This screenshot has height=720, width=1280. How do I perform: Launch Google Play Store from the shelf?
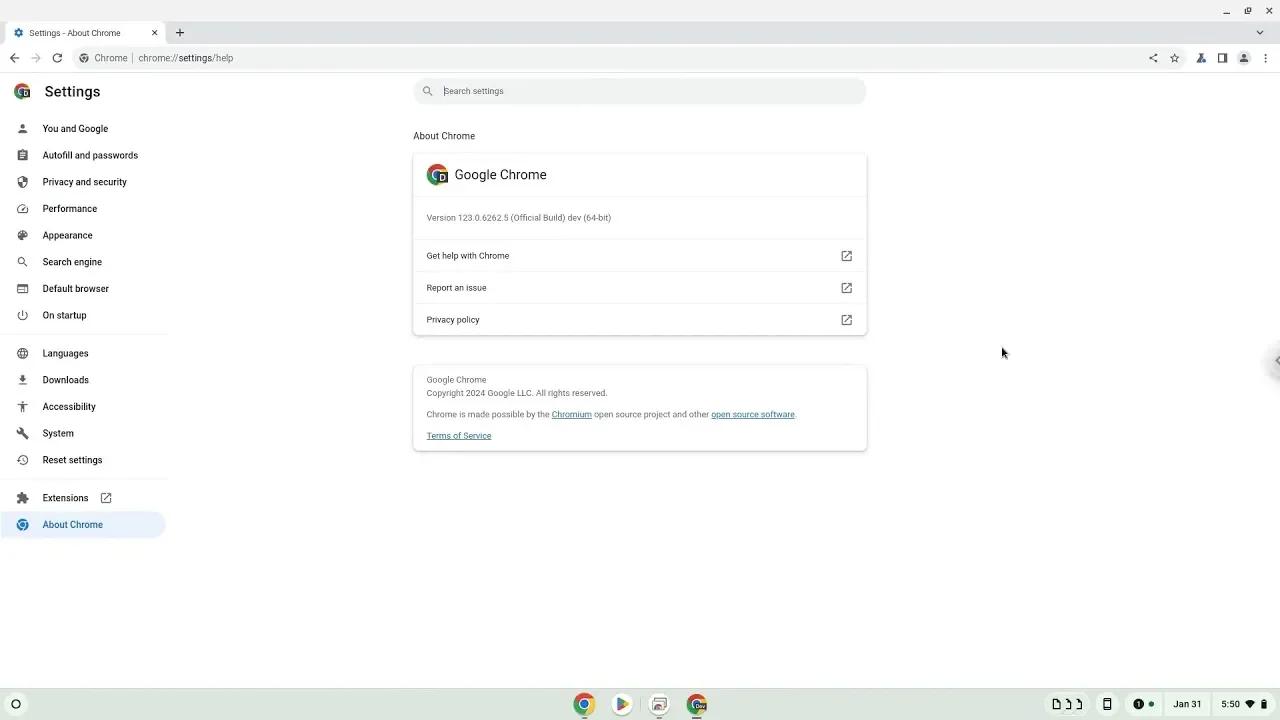(x=622, y=704)
